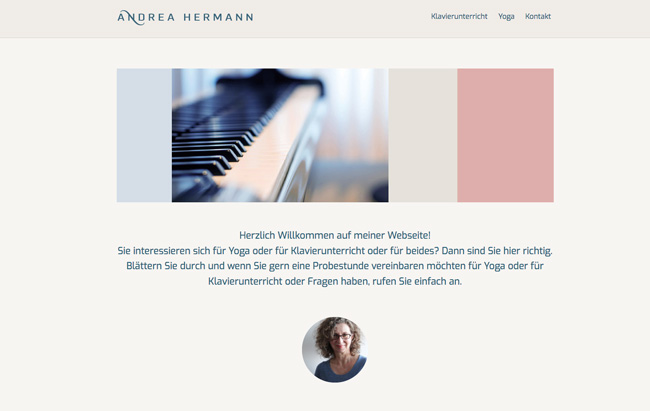
Task: Click the empty header bar area
Action: pos(340,19)
